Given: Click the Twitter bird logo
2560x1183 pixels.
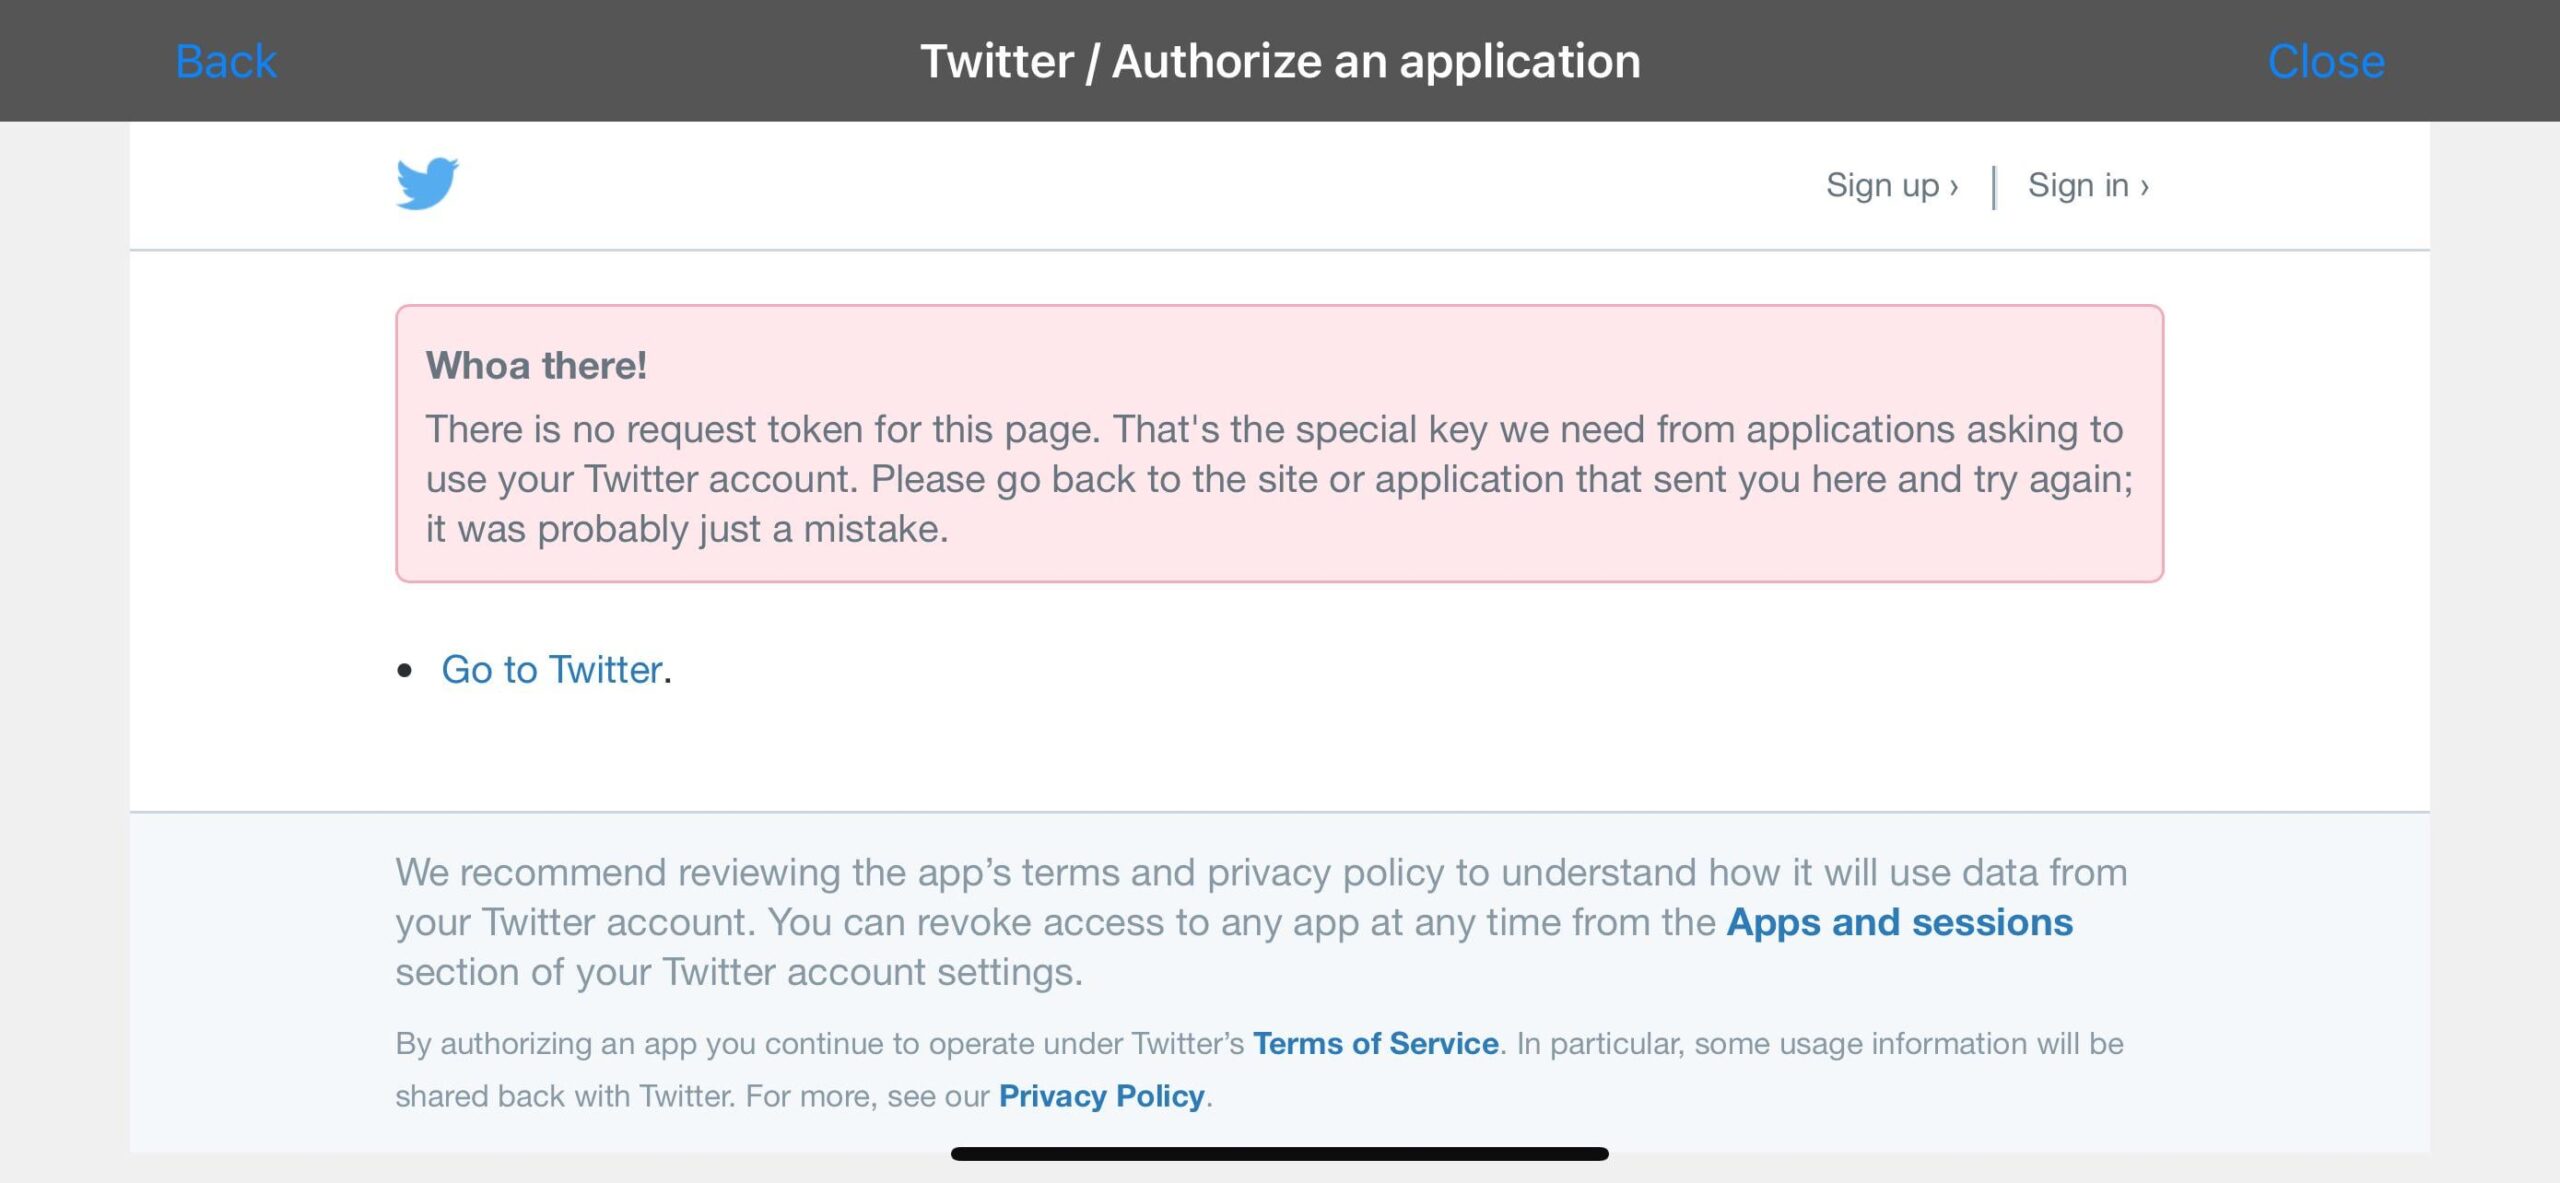Looking at the screenshot, I should point(428,184).
